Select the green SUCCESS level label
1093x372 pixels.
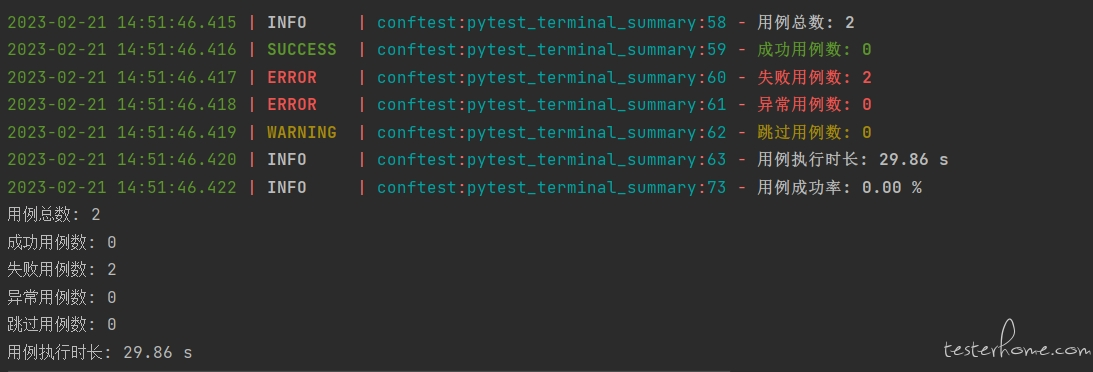(x=302, y=50)
